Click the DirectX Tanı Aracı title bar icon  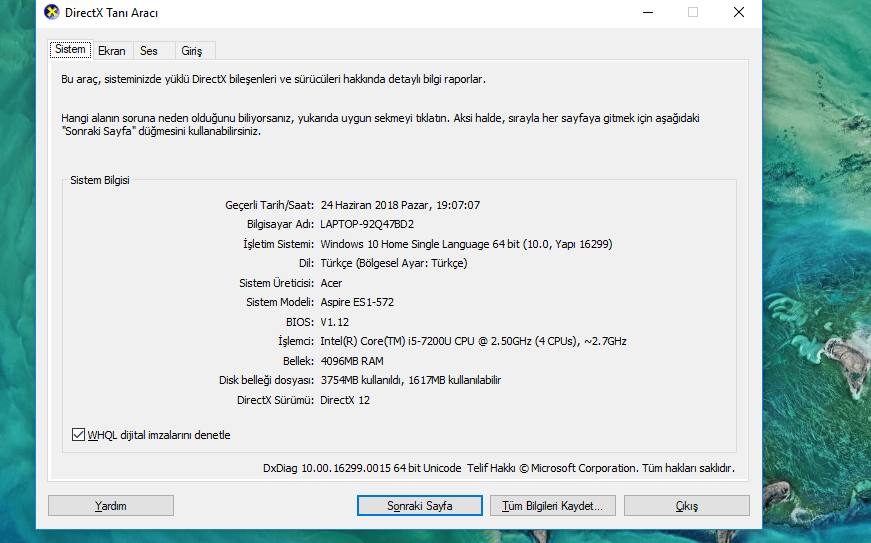tap(52, 12)
